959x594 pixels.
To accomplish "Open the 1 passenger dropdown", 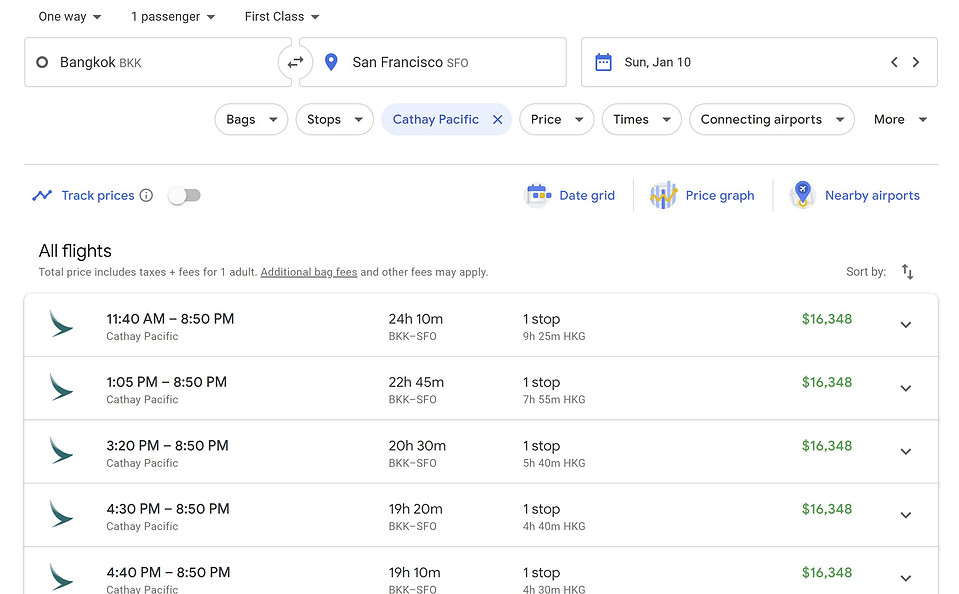I will pos(173,17).
